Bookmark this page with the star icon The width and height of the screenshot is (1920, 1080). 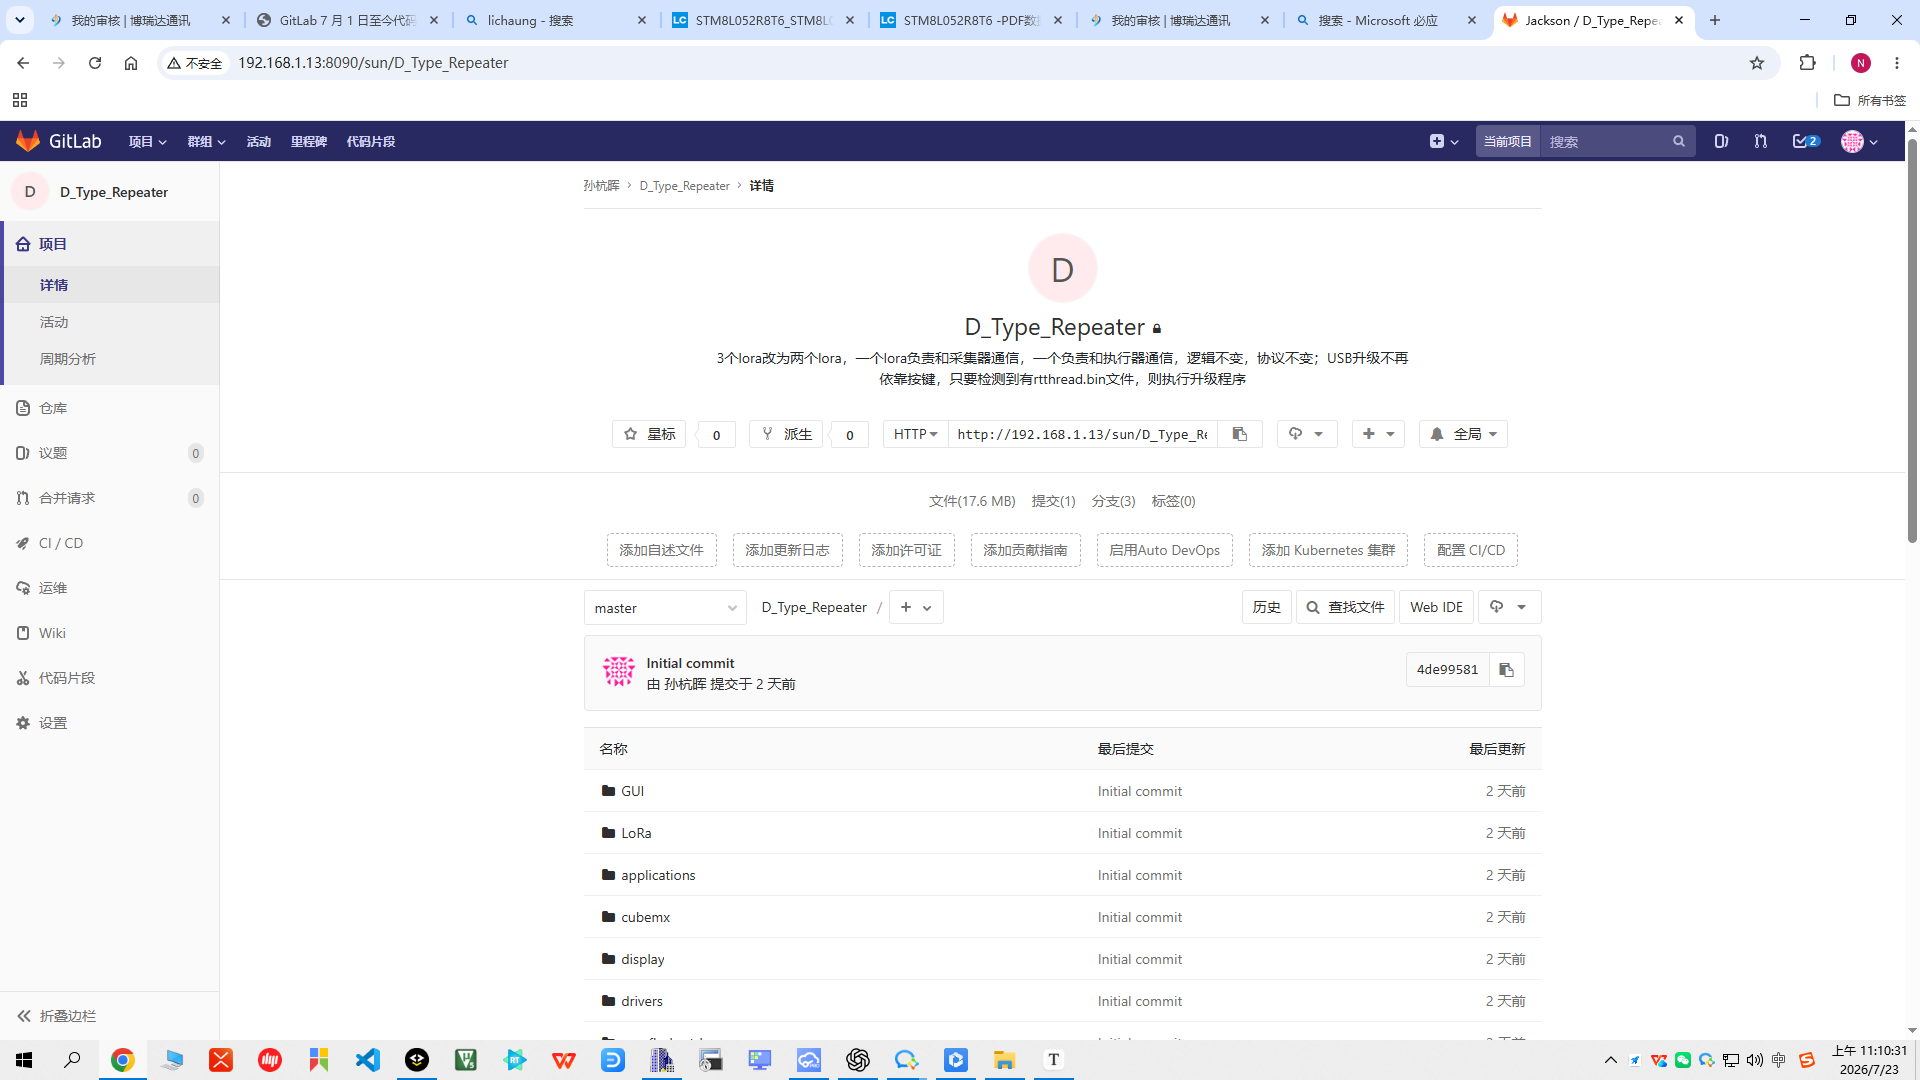[x=1757, y=63]
